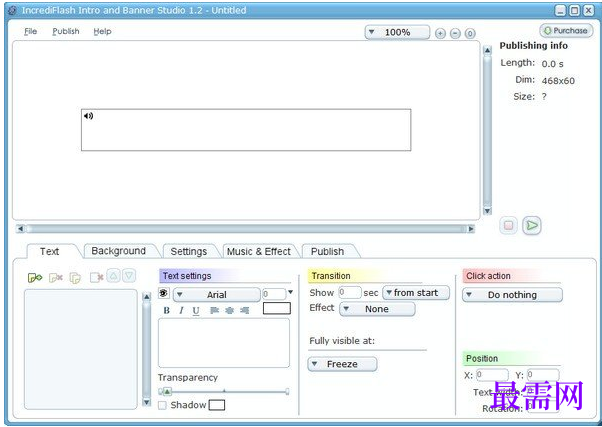Image resolution: width=602 pixels, height=427 pixels.
Task: Click the 'Click action' section header
Action: (x=488, y=276)
